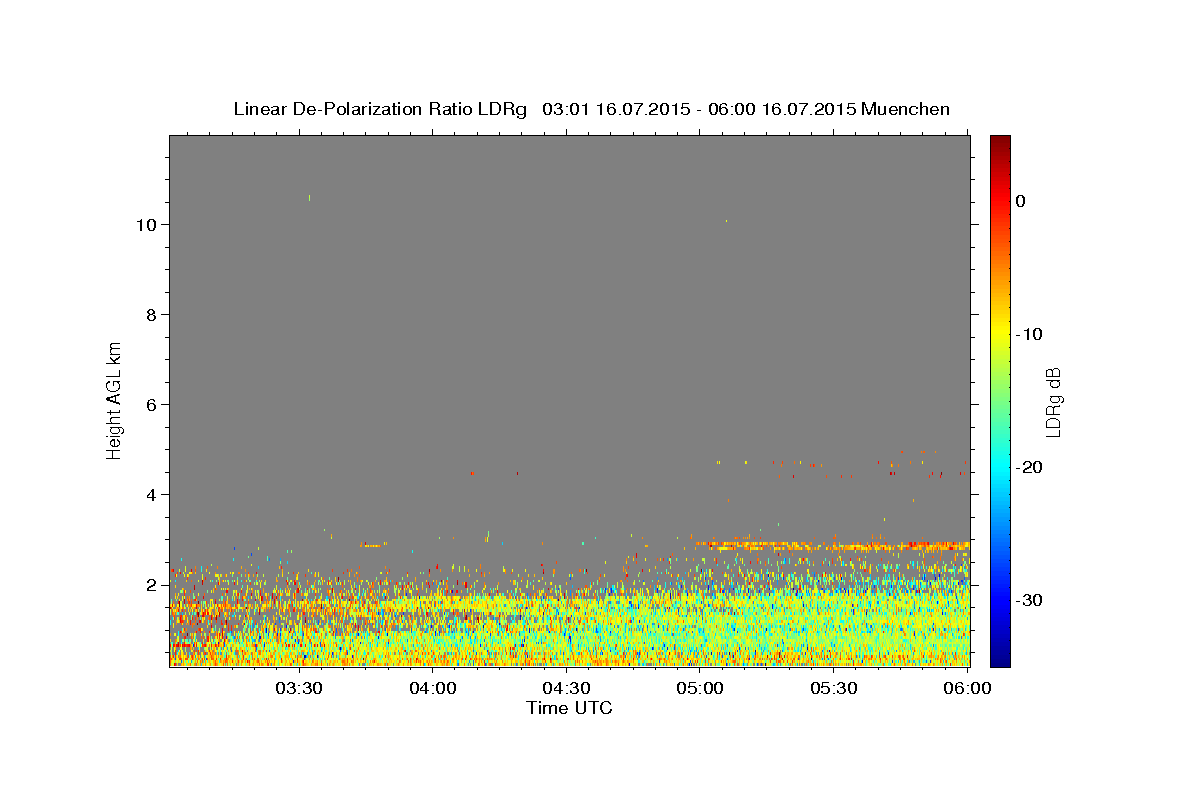Click the 'Muenchen' station name in the title
Viewport: 1200px width, 800px height.
(x=906, y=109)
